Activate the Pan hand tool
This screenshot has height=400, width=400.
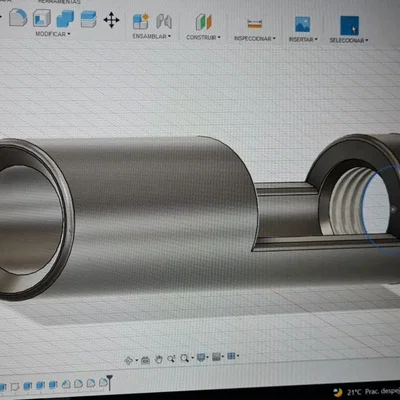pos(159,359)
